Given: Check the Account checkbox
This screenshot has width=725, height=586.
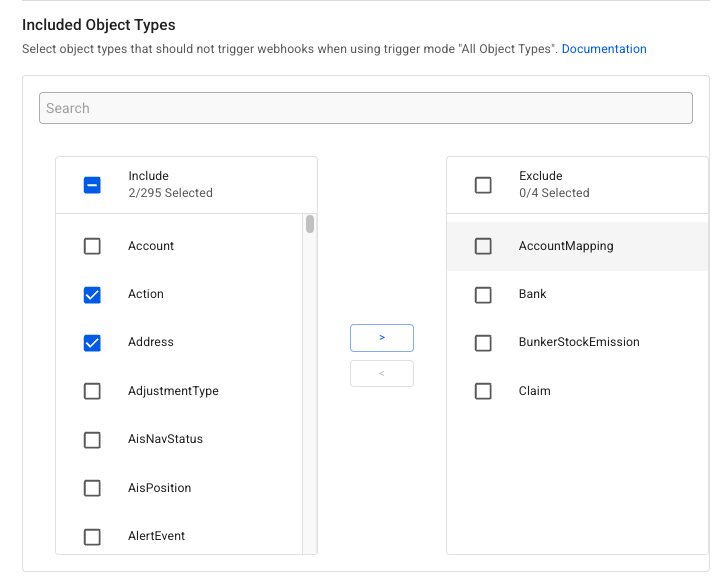Looking at the screenshot, I should (92, 246).
